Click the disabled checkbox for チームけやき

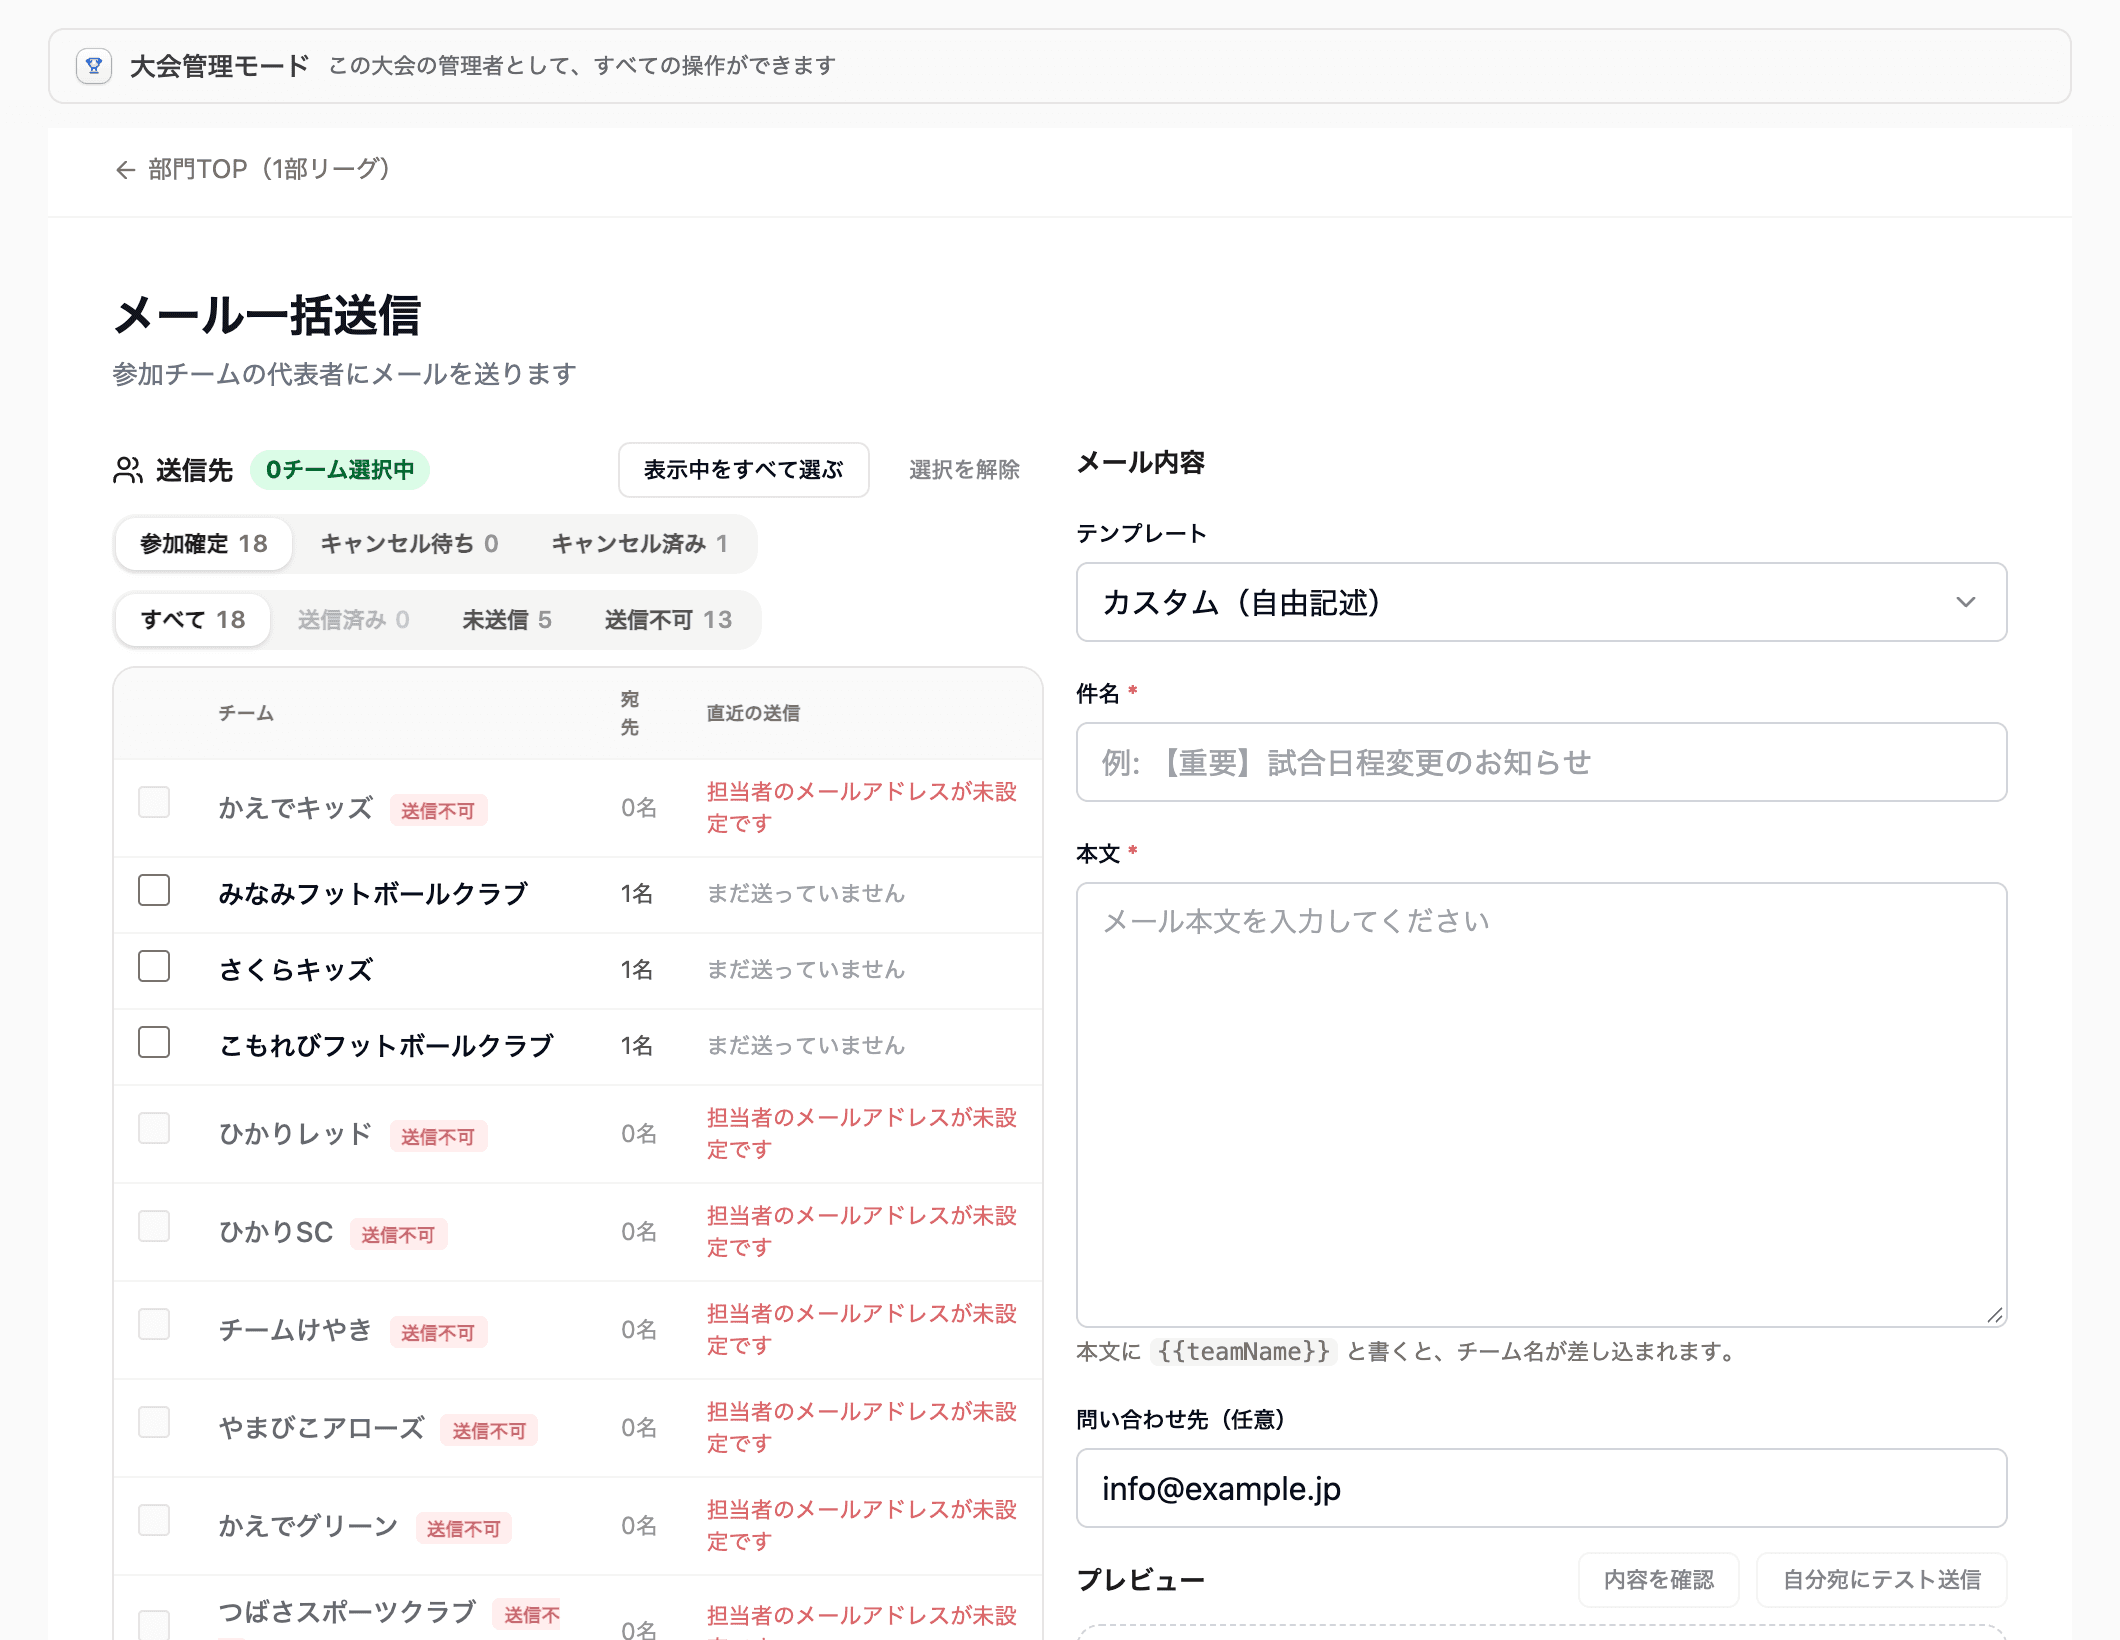154,1324
